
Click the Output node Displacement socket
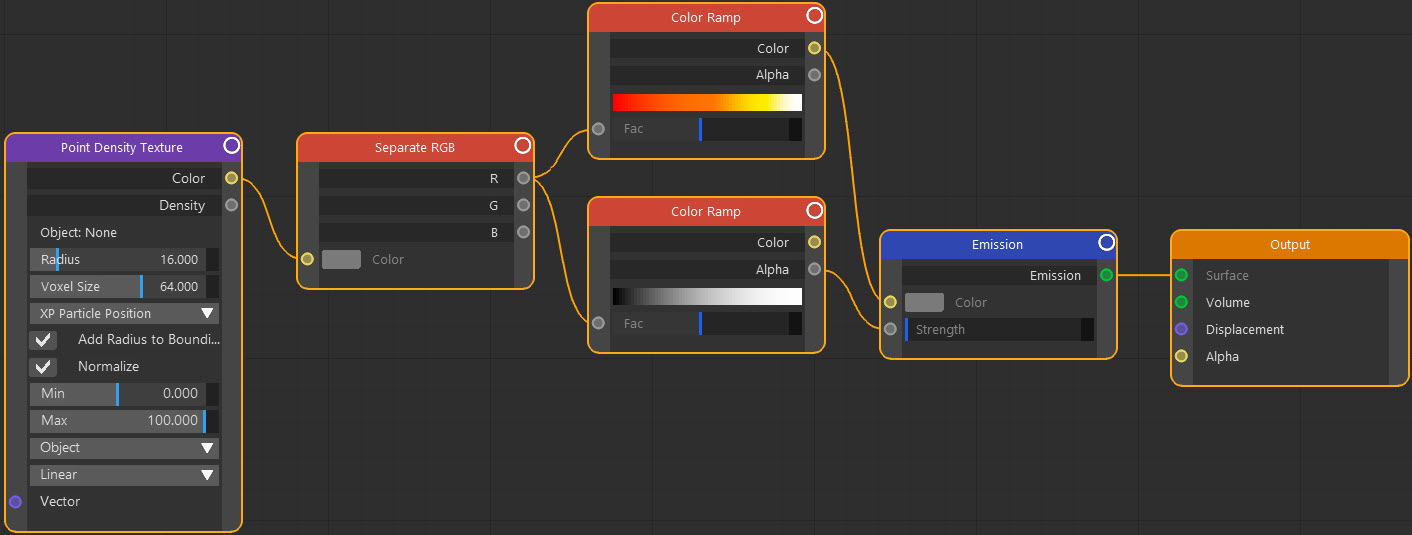[1181, 329]
